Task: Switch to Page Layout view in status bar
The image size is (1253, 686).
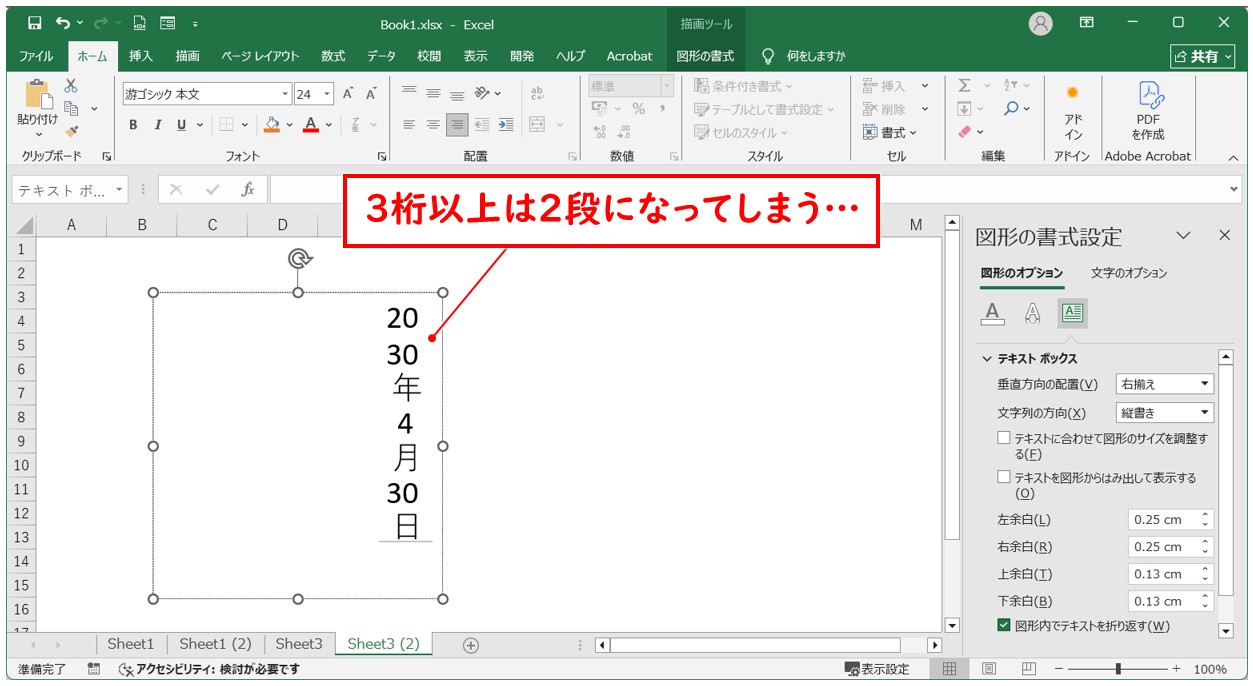Action: [x=988, y=669]
